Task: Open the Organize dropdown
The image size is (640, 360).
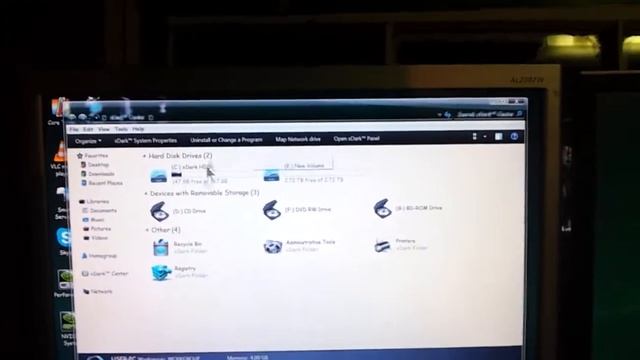Action: (x=88, y=141)
